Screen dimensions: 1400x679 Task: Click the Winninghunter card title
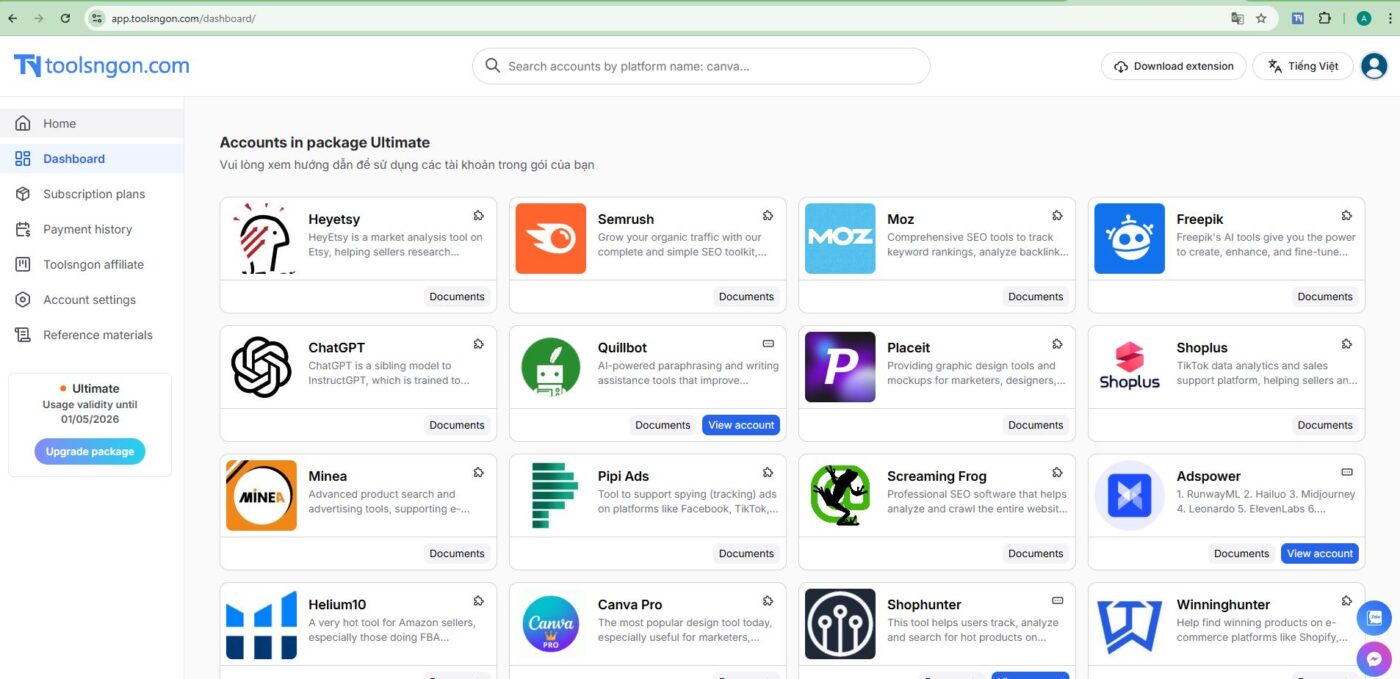(1223, 605)
